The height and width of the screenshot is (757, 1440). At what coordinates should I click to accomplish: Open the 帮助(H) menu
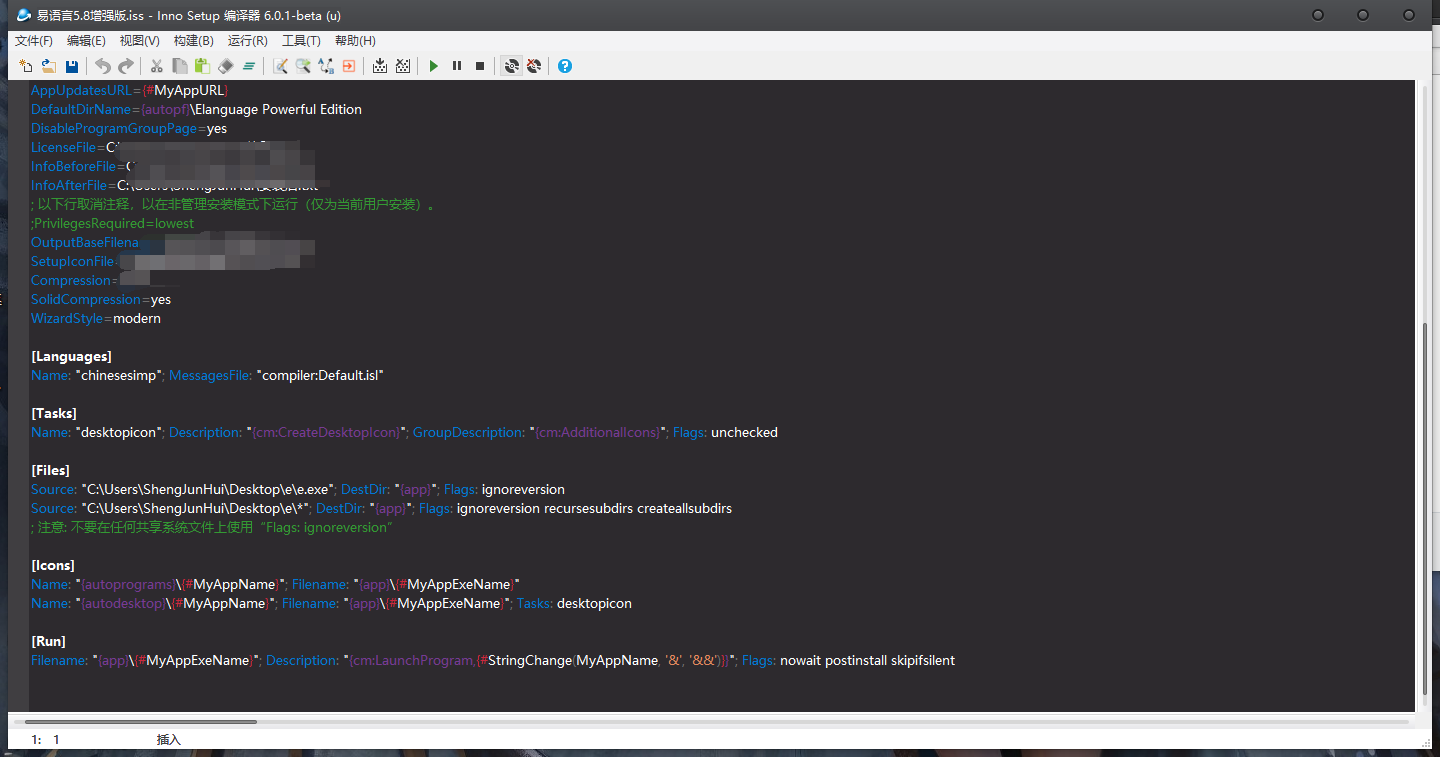(x=355, y=41)
